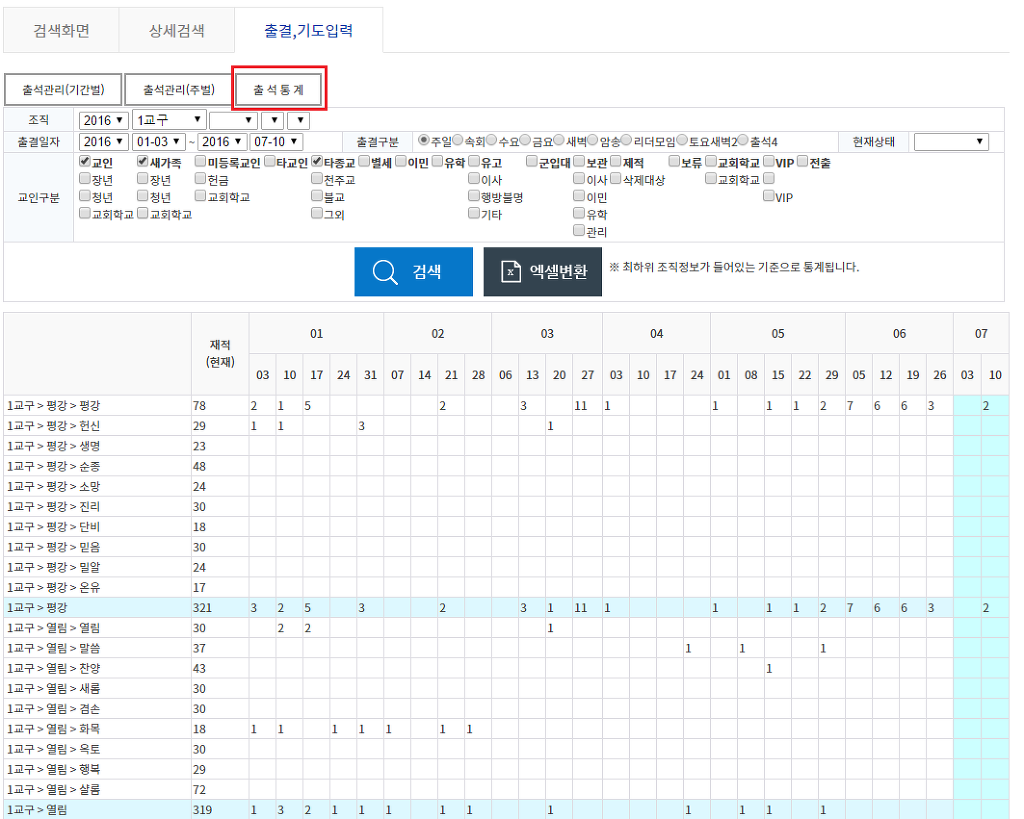The image size is (1024, 819).
Task: Open the 01-03 start date dropdown
Action: [159, 142]
